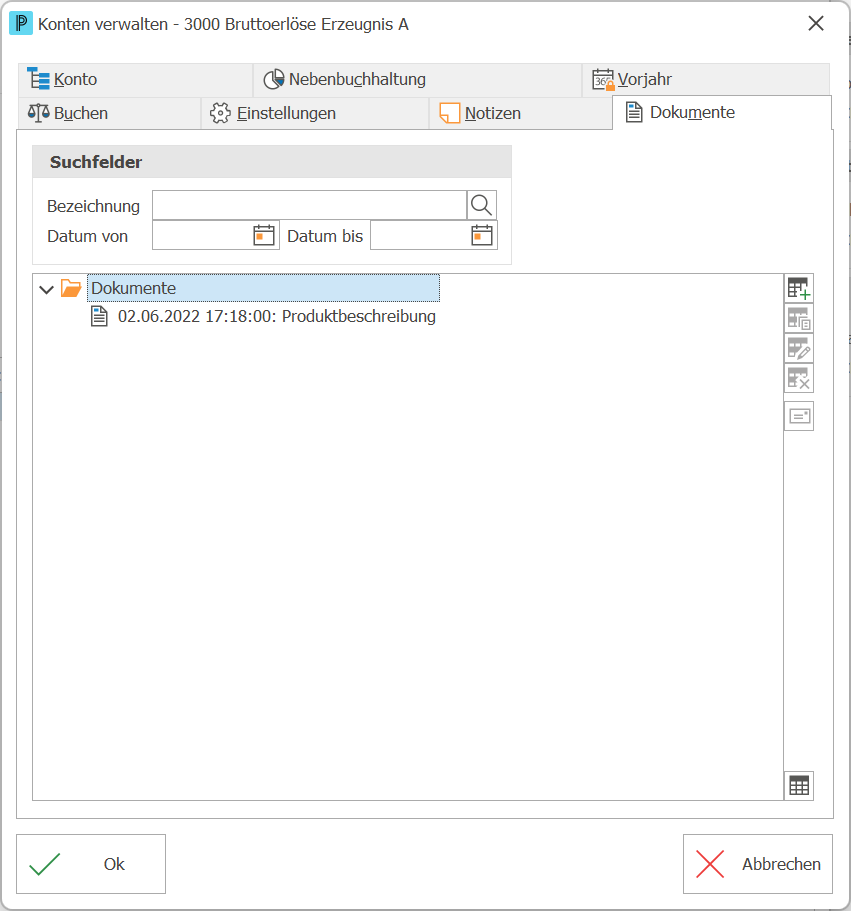Screen dimensions: 851x911
Task: Open the calendar picker for Datum von
Action: click(x=264, y=235)
